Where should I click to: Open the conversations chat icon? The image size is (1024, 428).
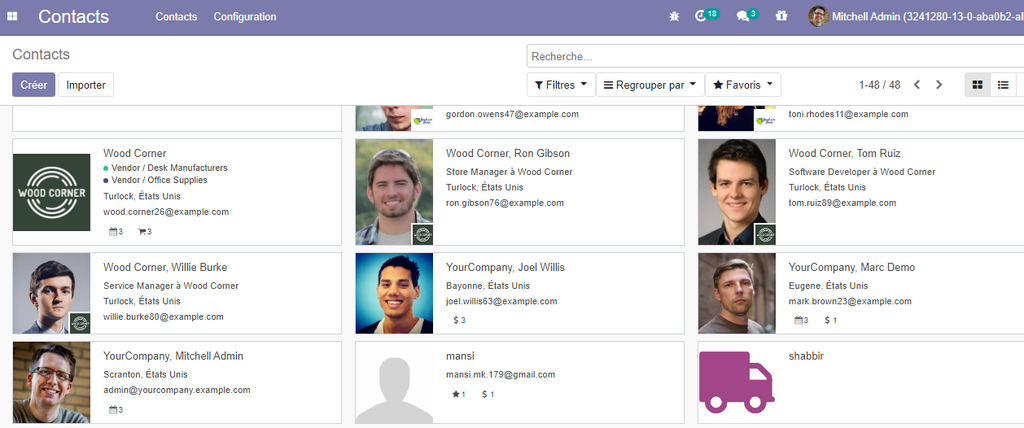coord(742,17)
